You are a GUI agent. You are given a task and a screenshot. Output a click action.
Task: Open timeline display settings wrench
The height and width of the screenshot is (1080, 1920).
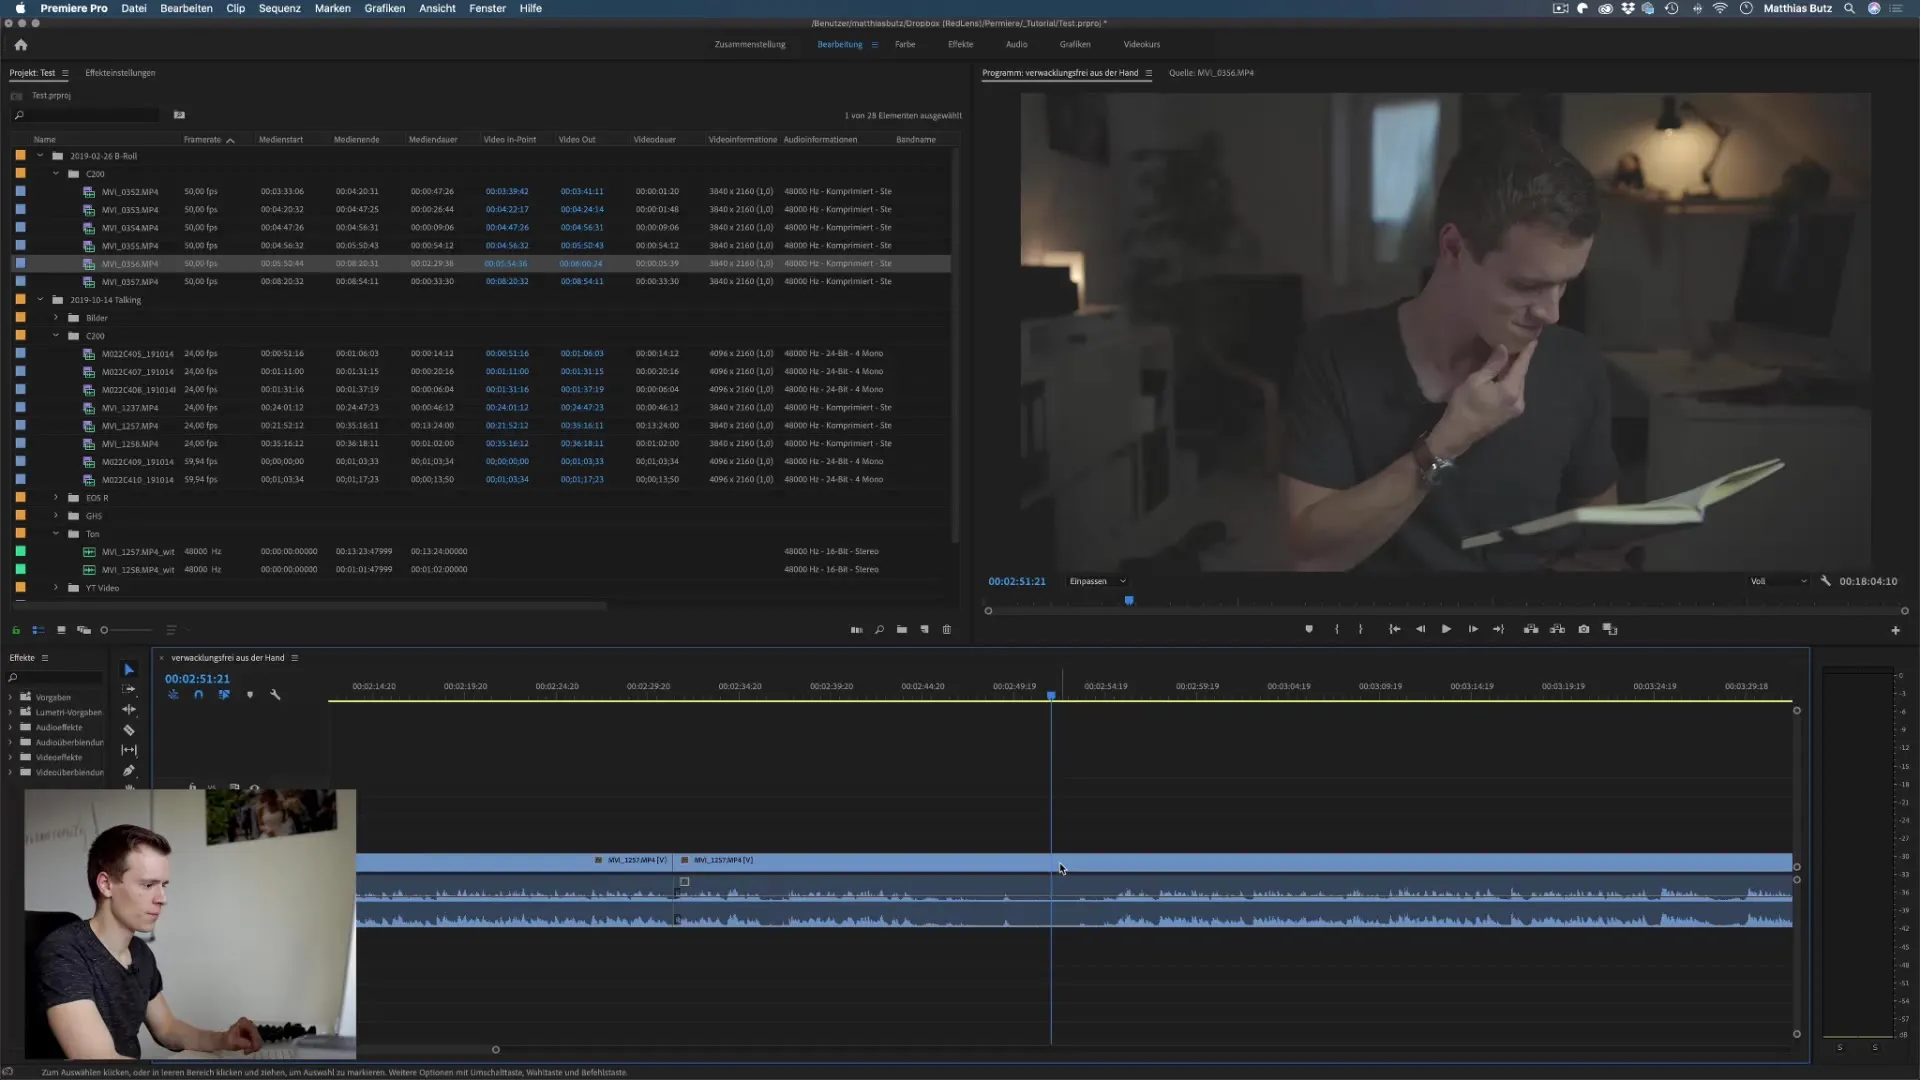275,695
